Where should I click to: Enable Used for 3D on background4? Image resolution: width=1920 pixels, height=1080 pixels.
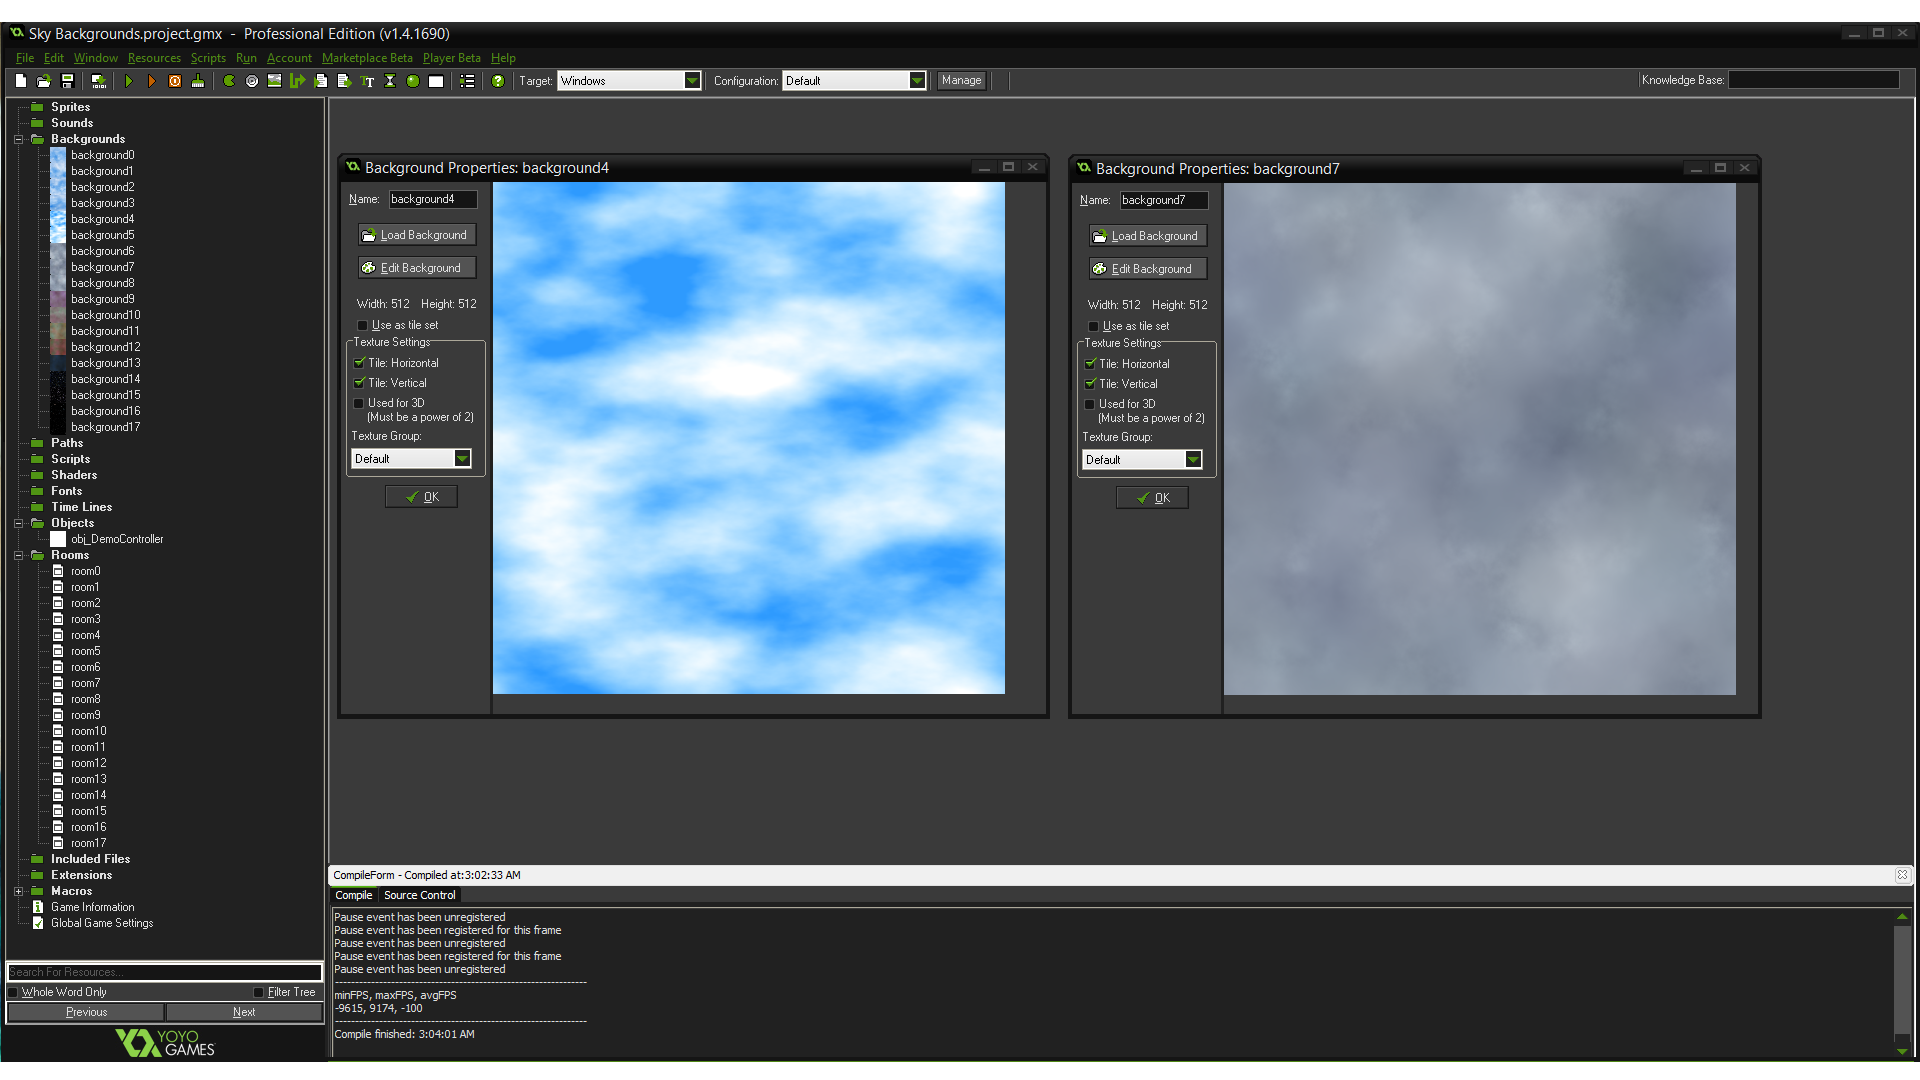[x=359, y=403]
